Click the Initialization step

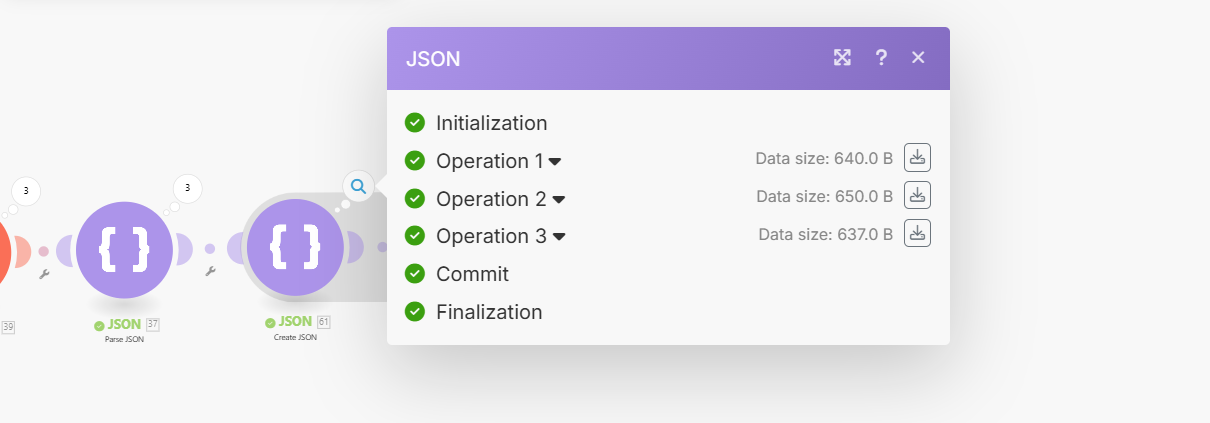tap(491, 123)
